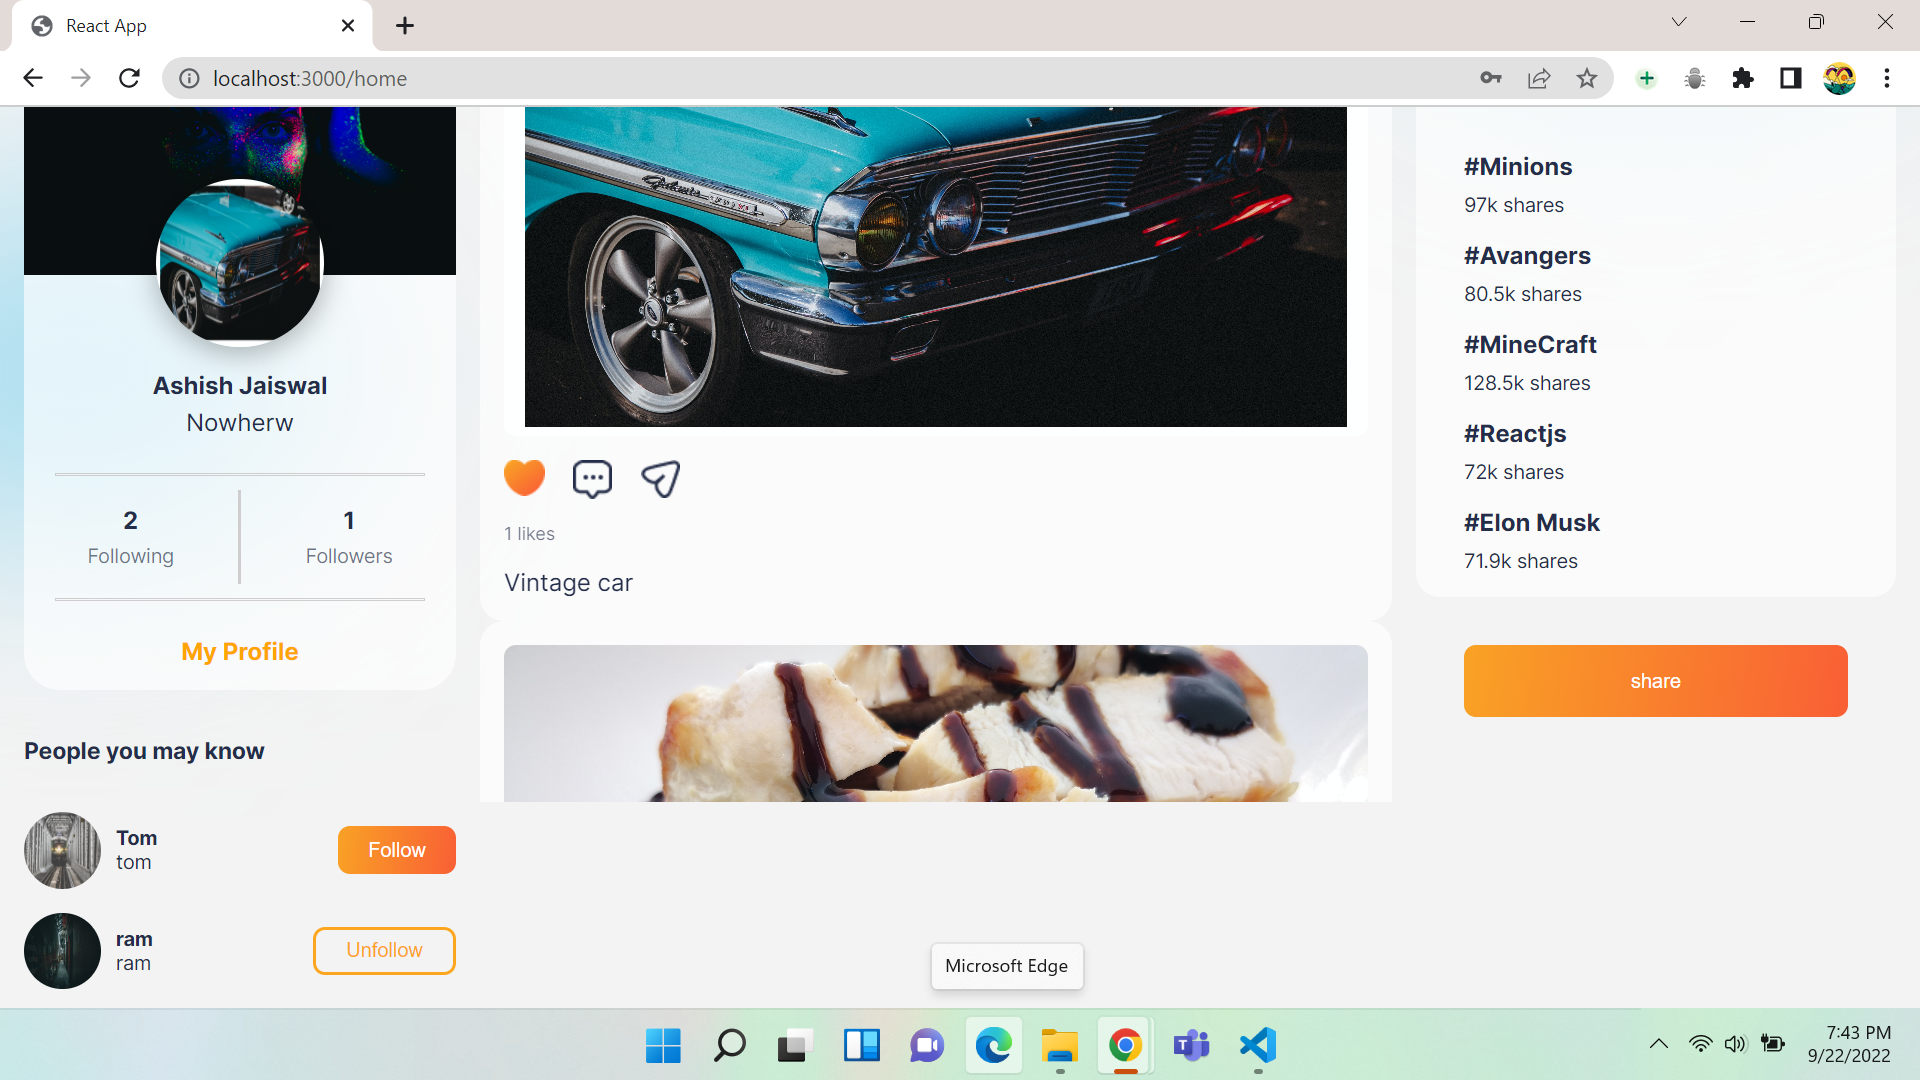Screen dimensions: 1920x1080
Task: Unfollow ram from people you may know
Action: pos(384,950)
